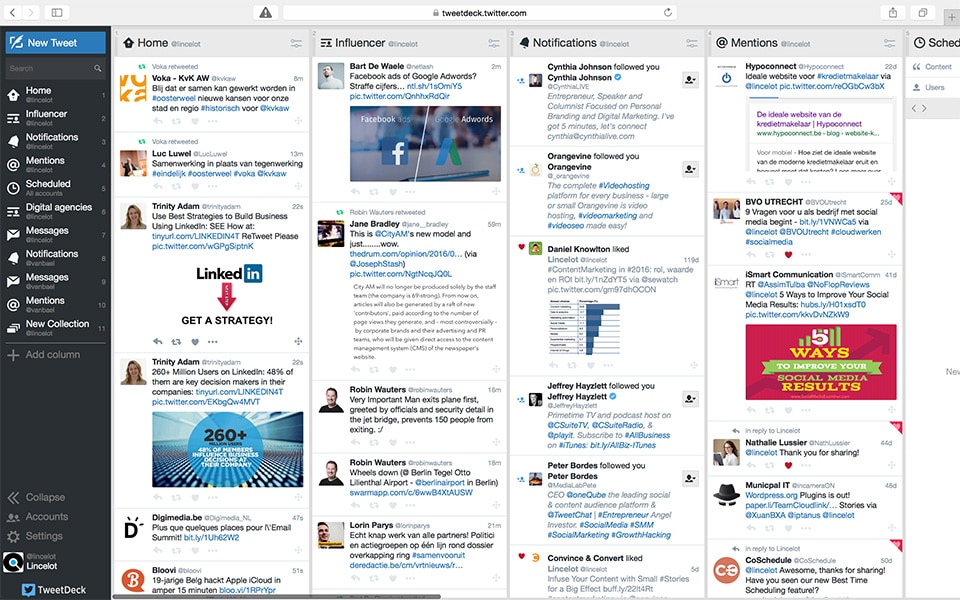Reply to Trinity Adam's GET A STRATEGY tweet
960x600 pixels.
(x=158, y=342)
